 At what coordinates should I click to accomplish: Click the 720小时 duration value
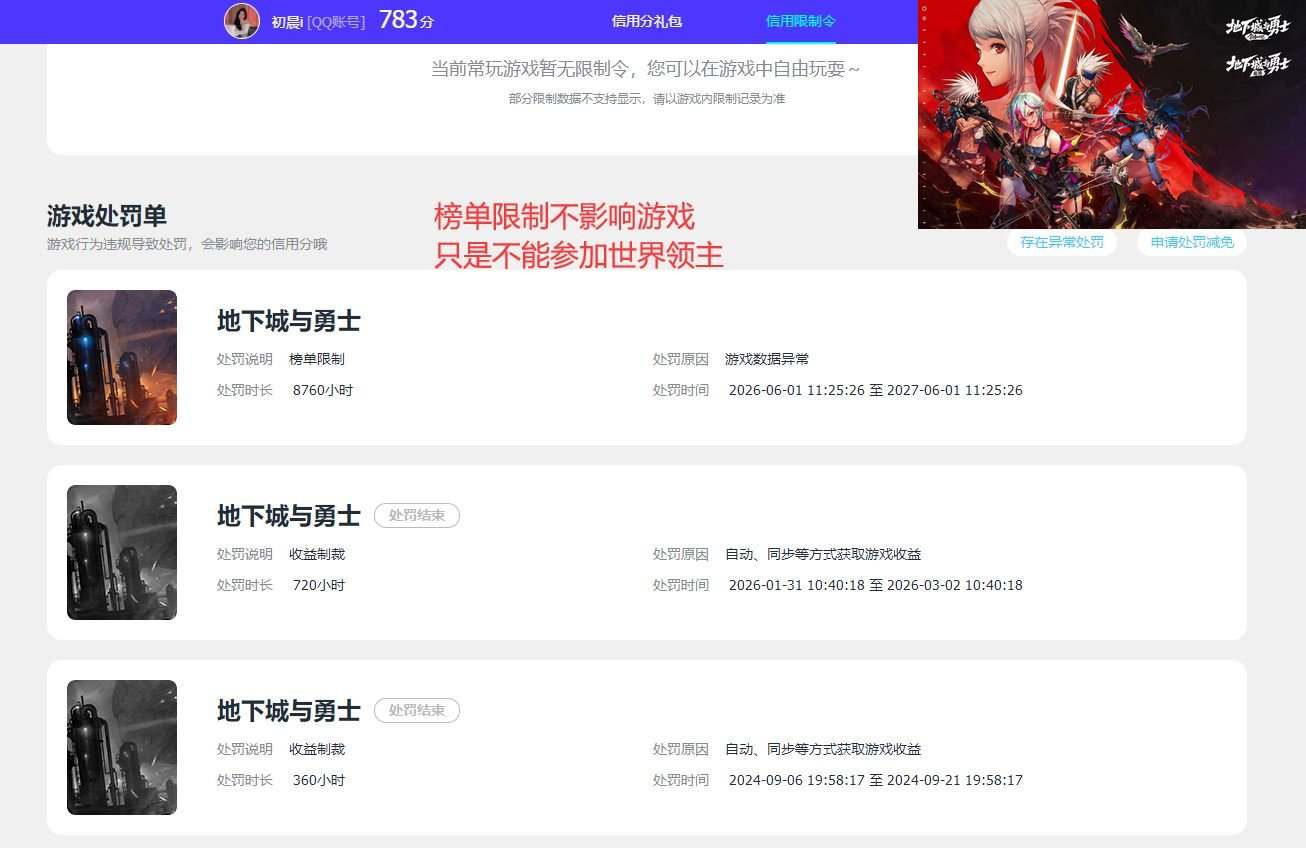click(x=319, y=585)
